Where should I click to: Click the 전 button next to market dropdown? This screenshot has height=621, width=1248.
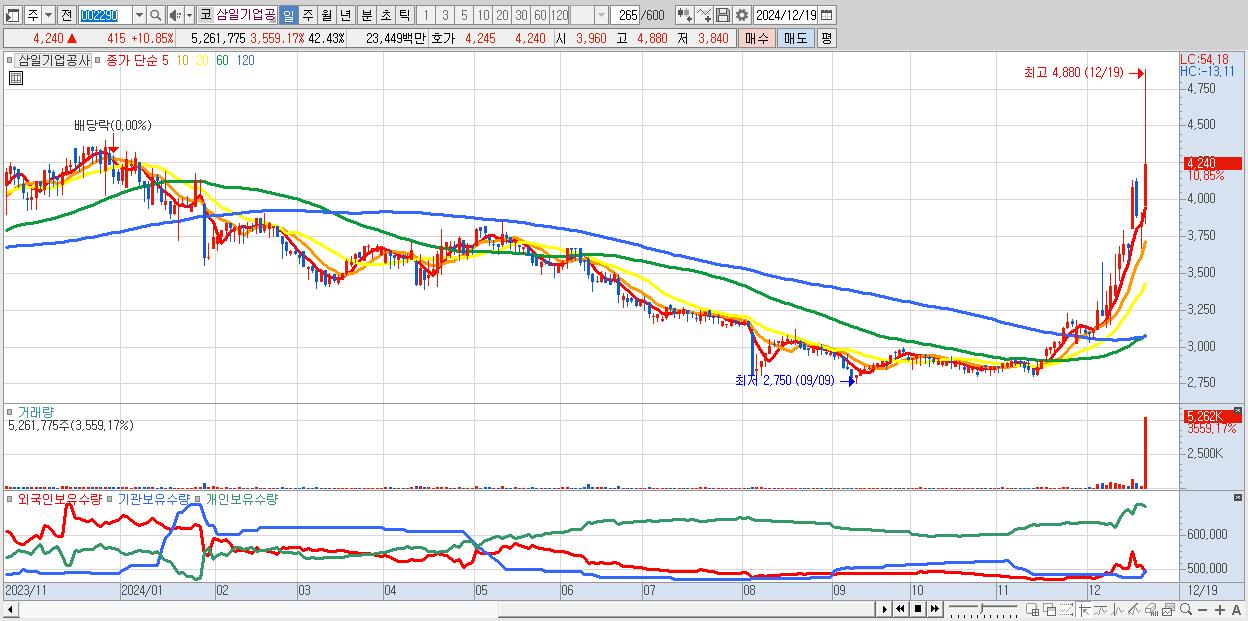click(66, 15)
